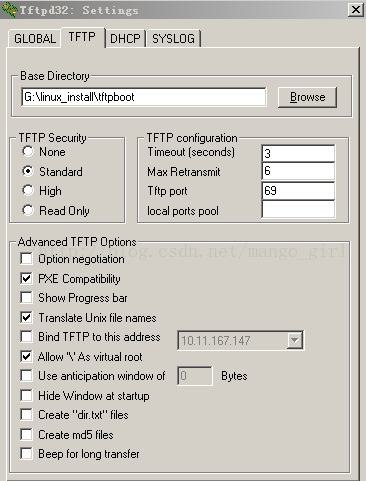Toggle Translate Unix file names
The width and height of the screenshot is (366, 481).
click(26, 317)
